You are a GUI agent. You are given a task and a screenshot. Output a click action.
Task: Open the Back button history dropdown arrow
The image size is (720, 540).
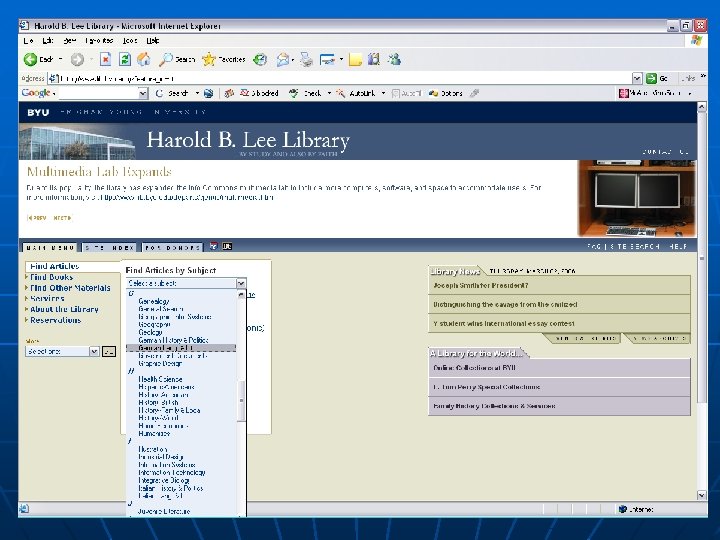coord(60,59)
